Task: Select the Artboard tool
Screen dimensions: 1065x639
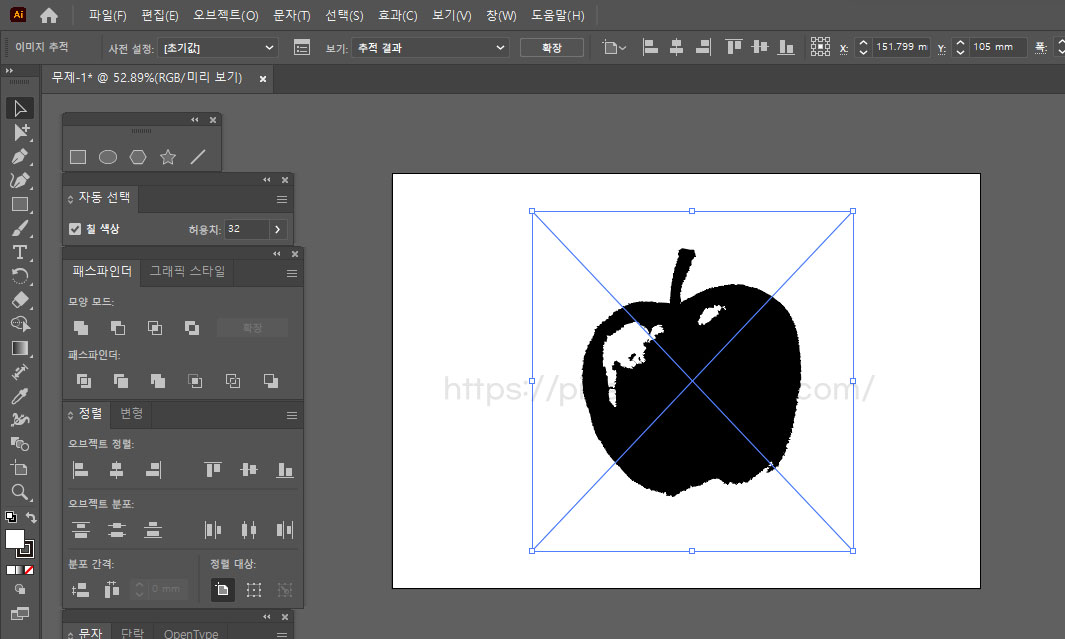Action: [x=20, y=469]
